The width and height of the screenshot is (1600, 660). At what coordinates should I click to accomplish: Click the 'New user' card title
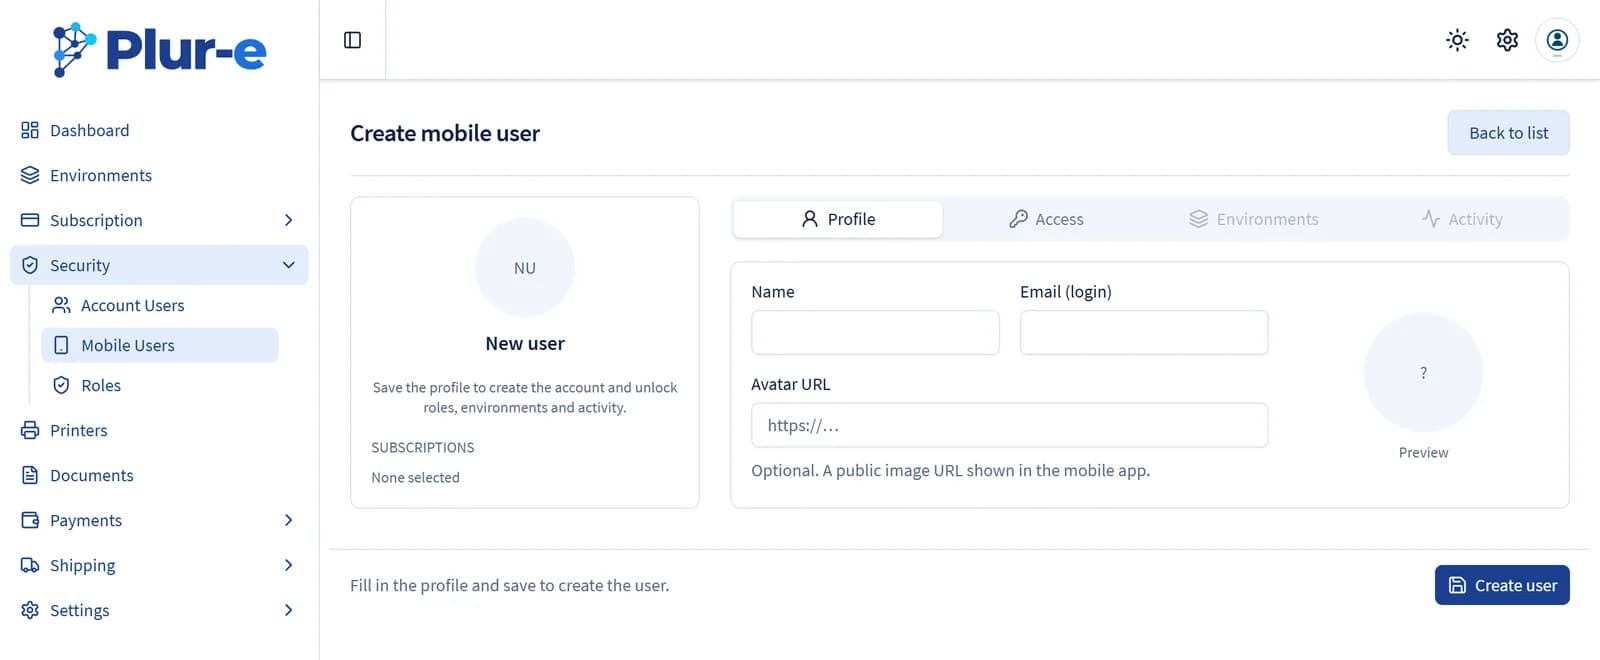(525, 343)
